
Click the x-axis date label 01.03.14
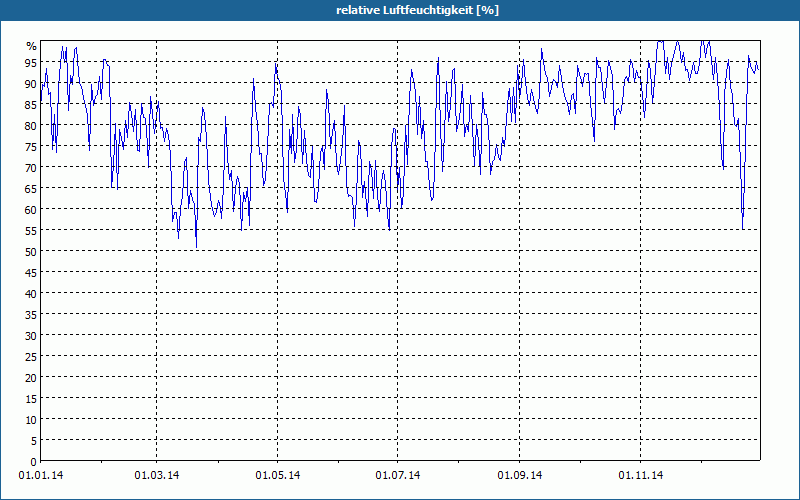click(157, 476)
